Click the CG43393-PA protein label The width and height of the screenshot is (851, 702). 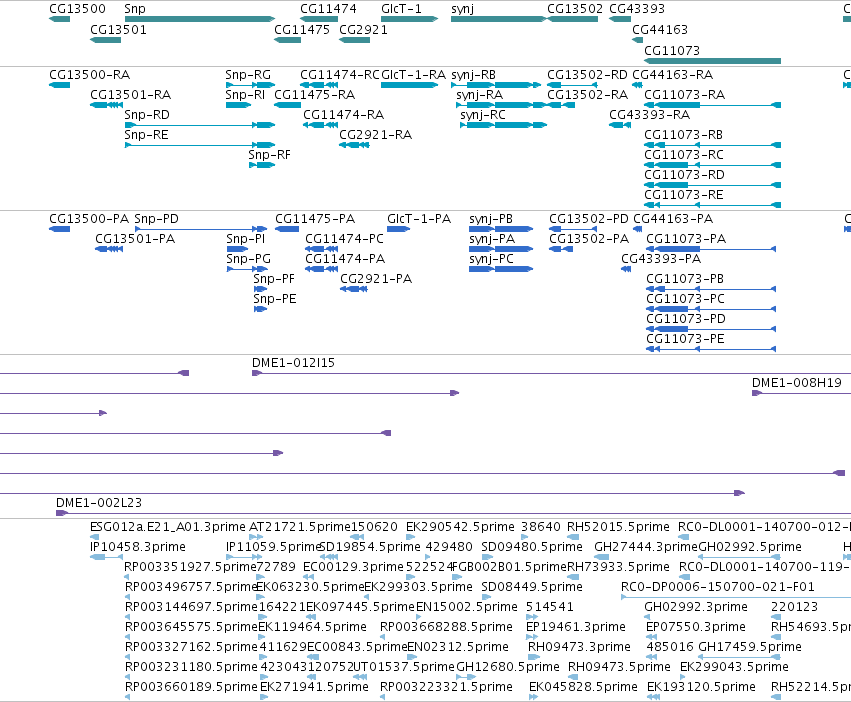(x=661, y=259)
